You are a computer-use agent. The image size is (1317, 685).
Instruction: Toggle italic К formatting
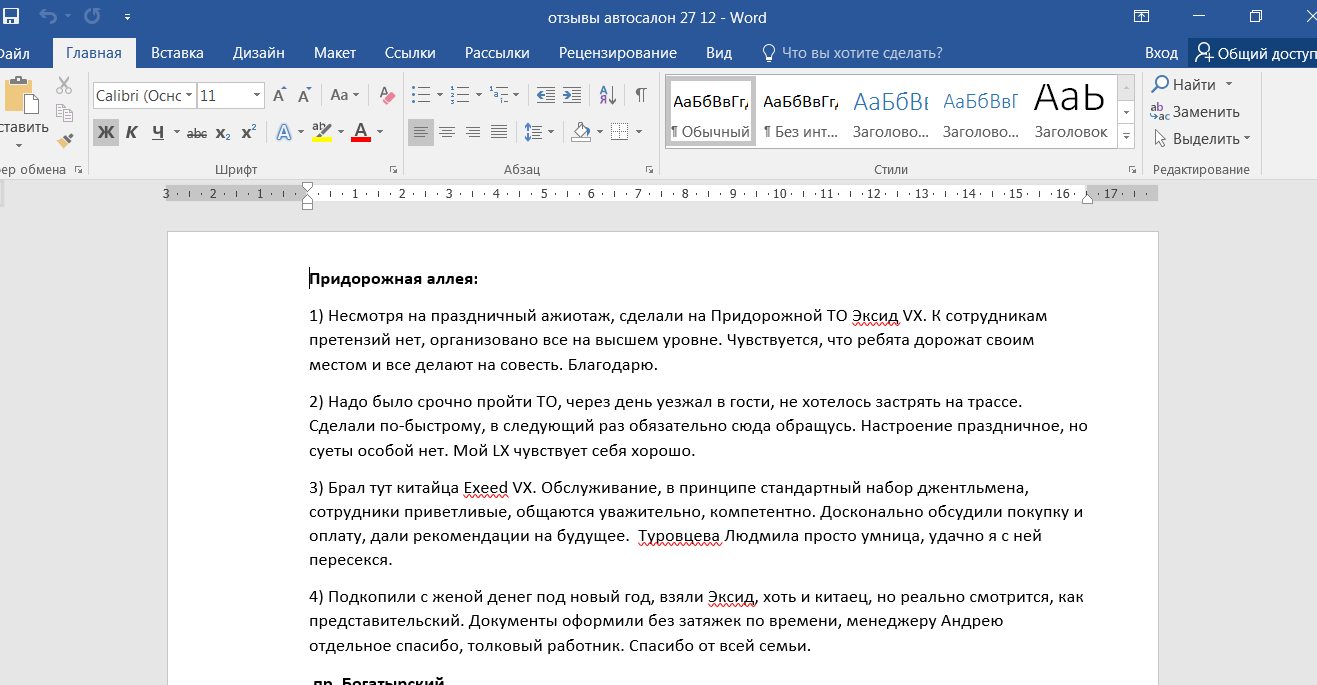click(x=131, y=132)
